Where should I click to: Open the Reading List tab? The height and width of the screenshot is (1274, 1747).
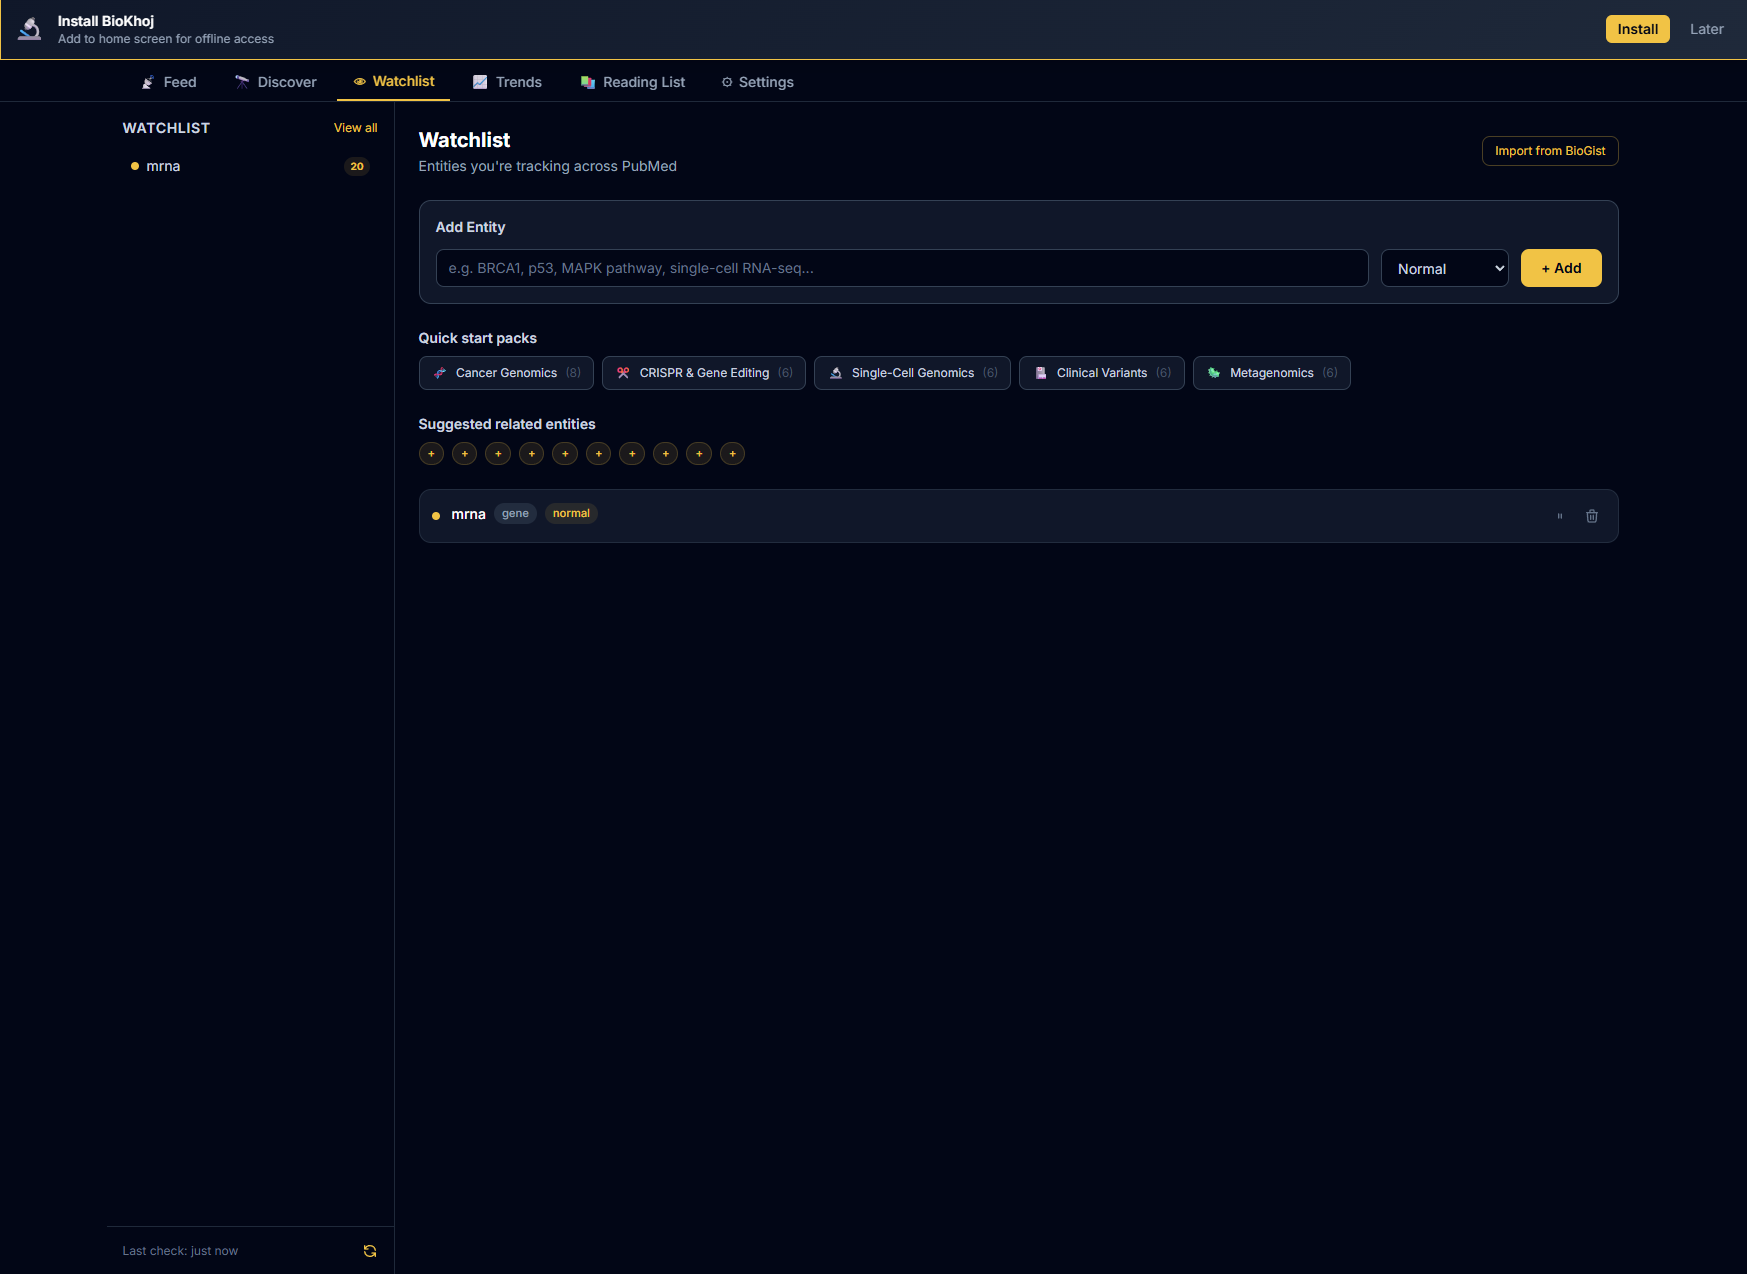click(x=633, y=81)
